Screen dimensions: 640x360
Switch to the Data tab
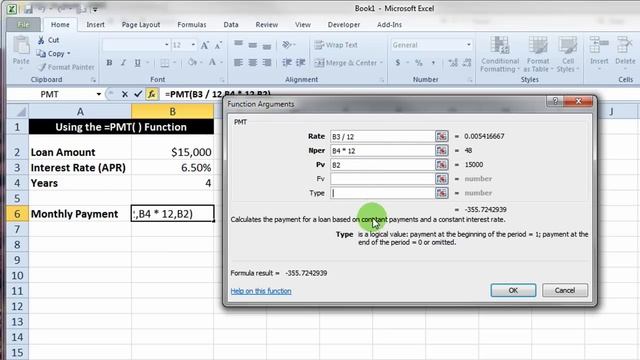[x=231, y=24]
